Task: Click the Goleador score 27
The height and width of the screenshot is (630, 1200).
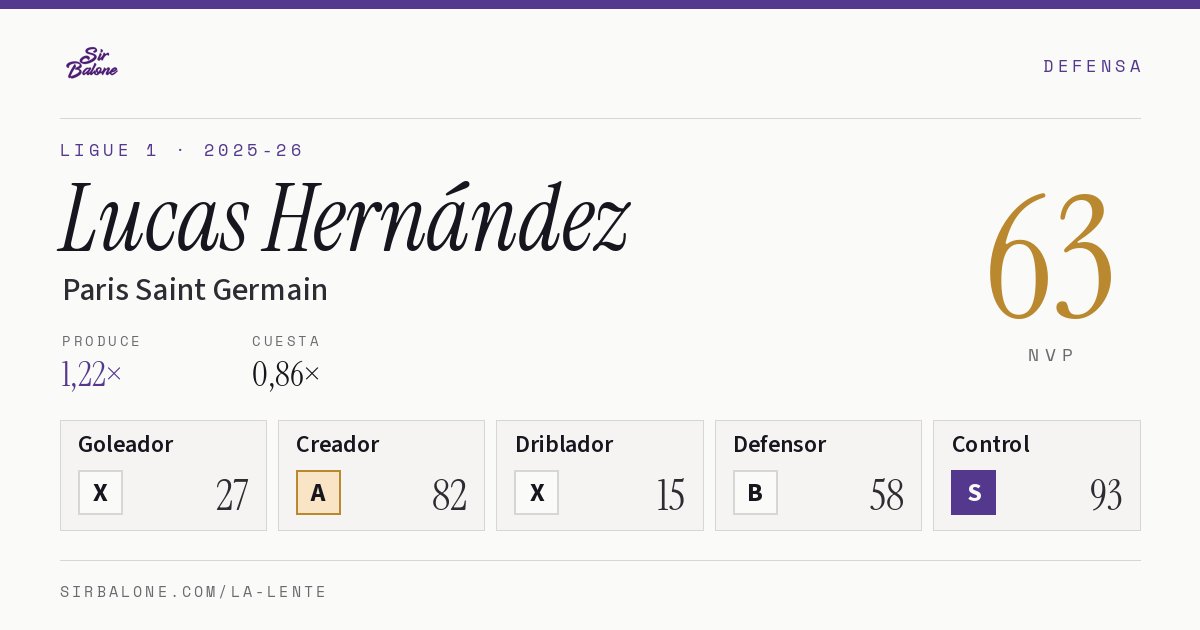Action: 232,494
